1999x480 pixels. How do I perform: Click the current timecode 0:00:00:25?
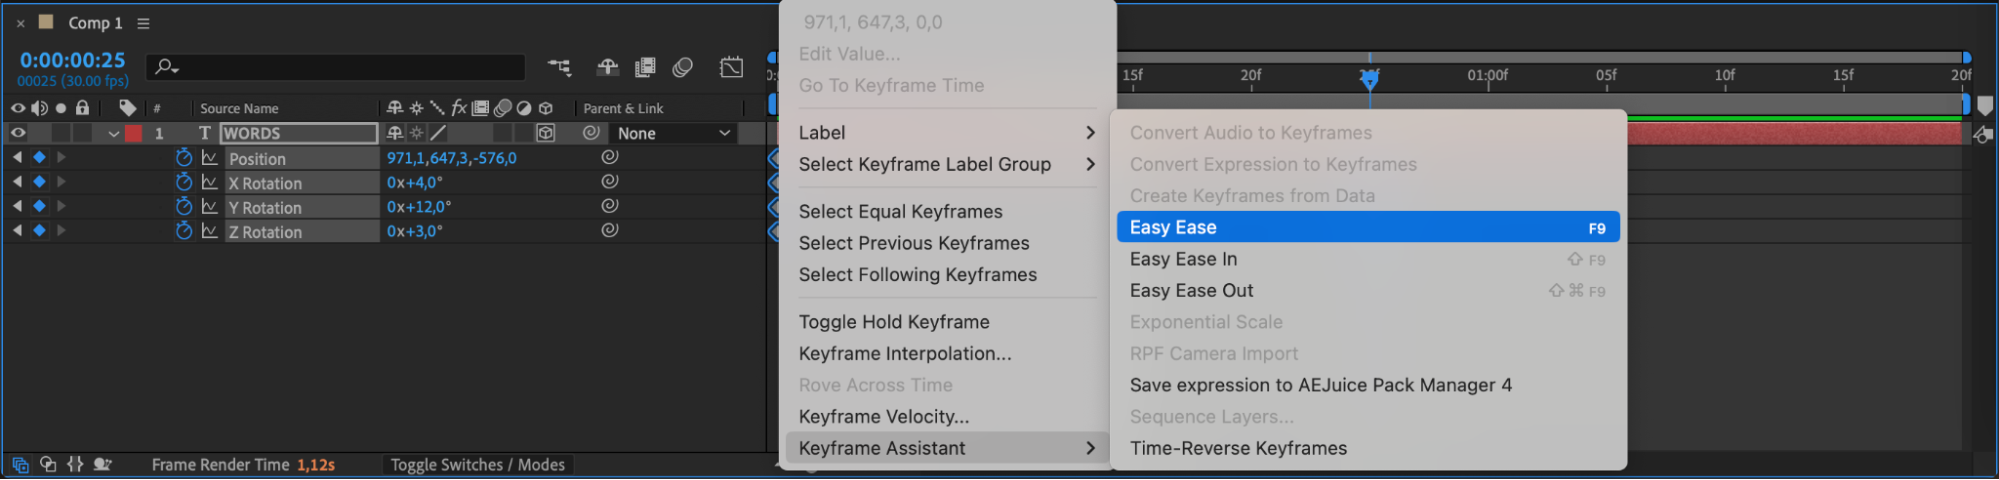(x=72, y=60)
